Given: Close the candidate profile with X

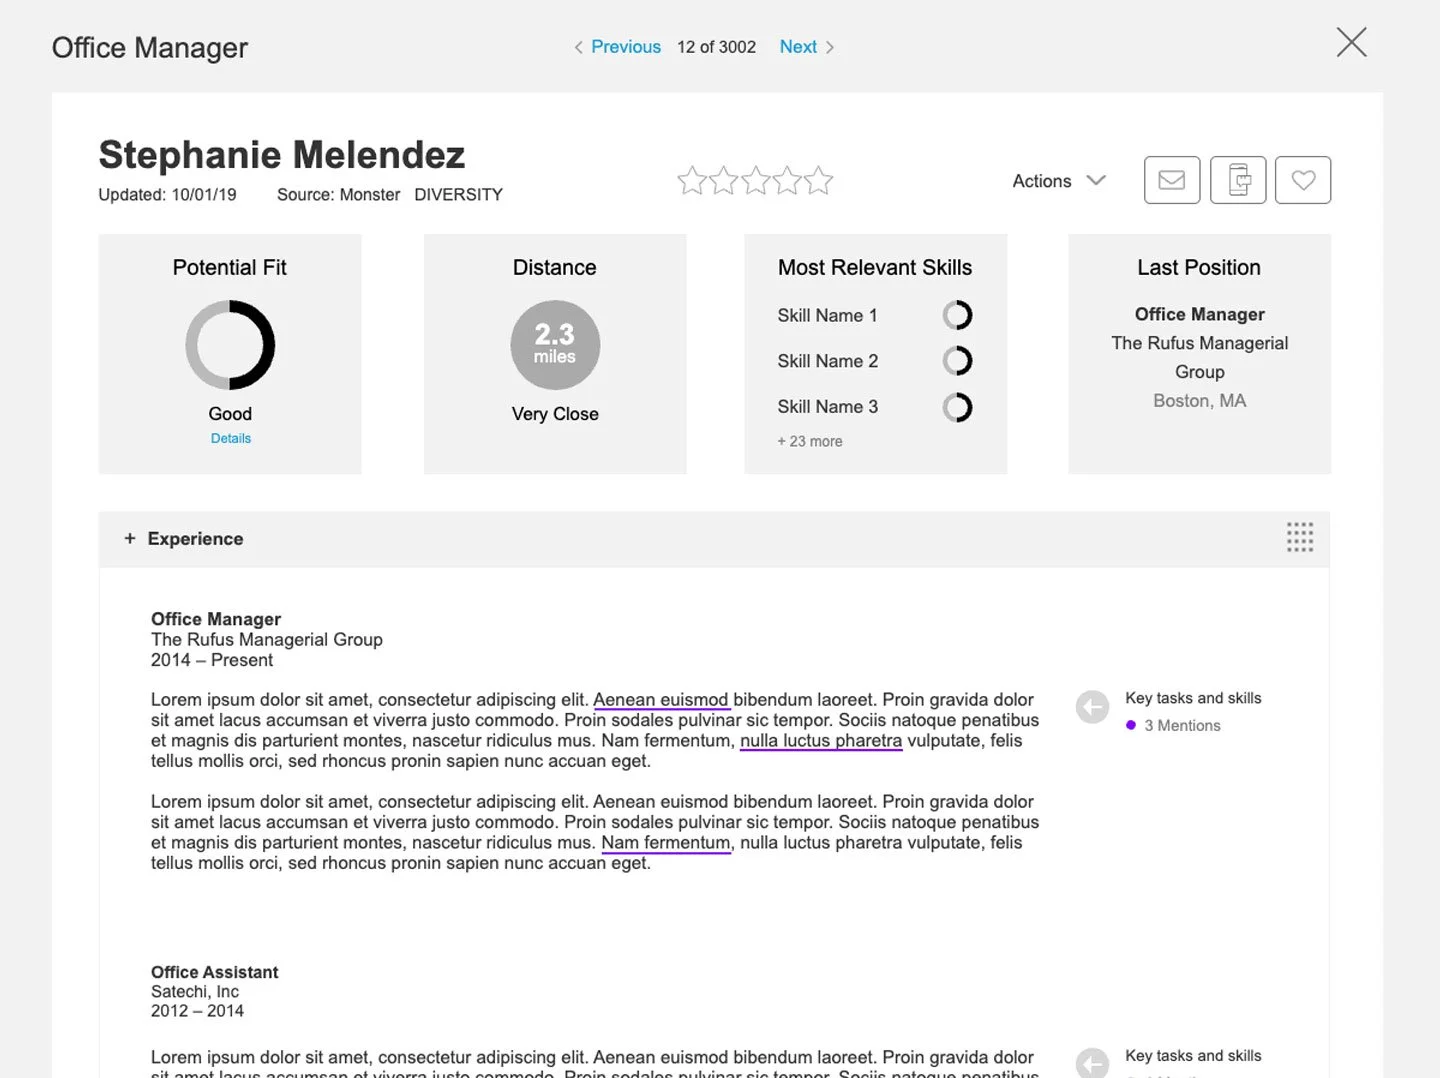Looking at the screenshot, I should pyautogui.click(x=1351, y=42).
